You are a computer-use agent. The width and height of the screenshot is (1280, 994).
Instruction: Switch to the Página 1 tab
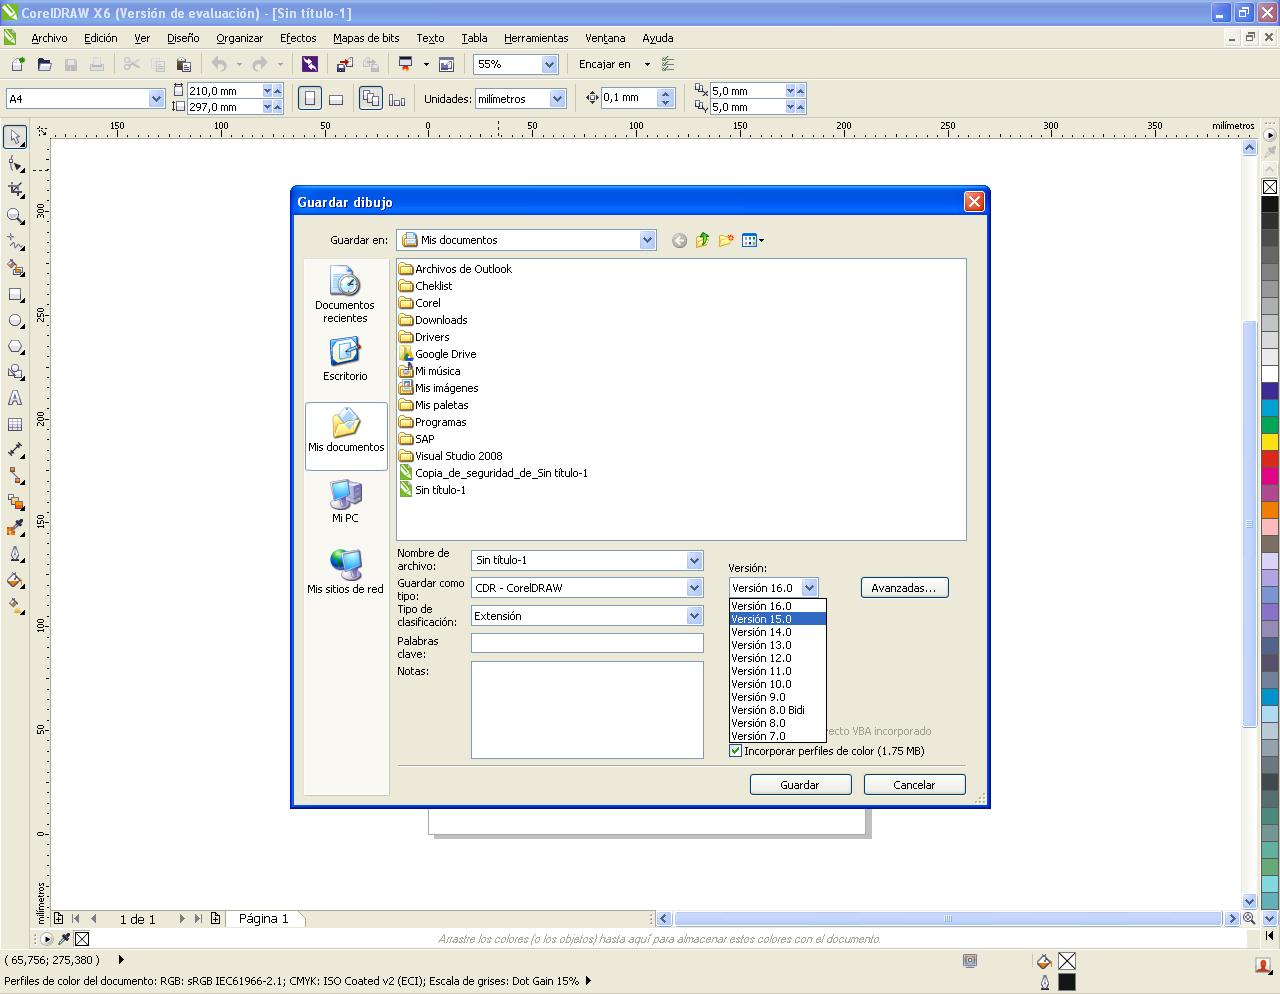(x=263, y=918)
